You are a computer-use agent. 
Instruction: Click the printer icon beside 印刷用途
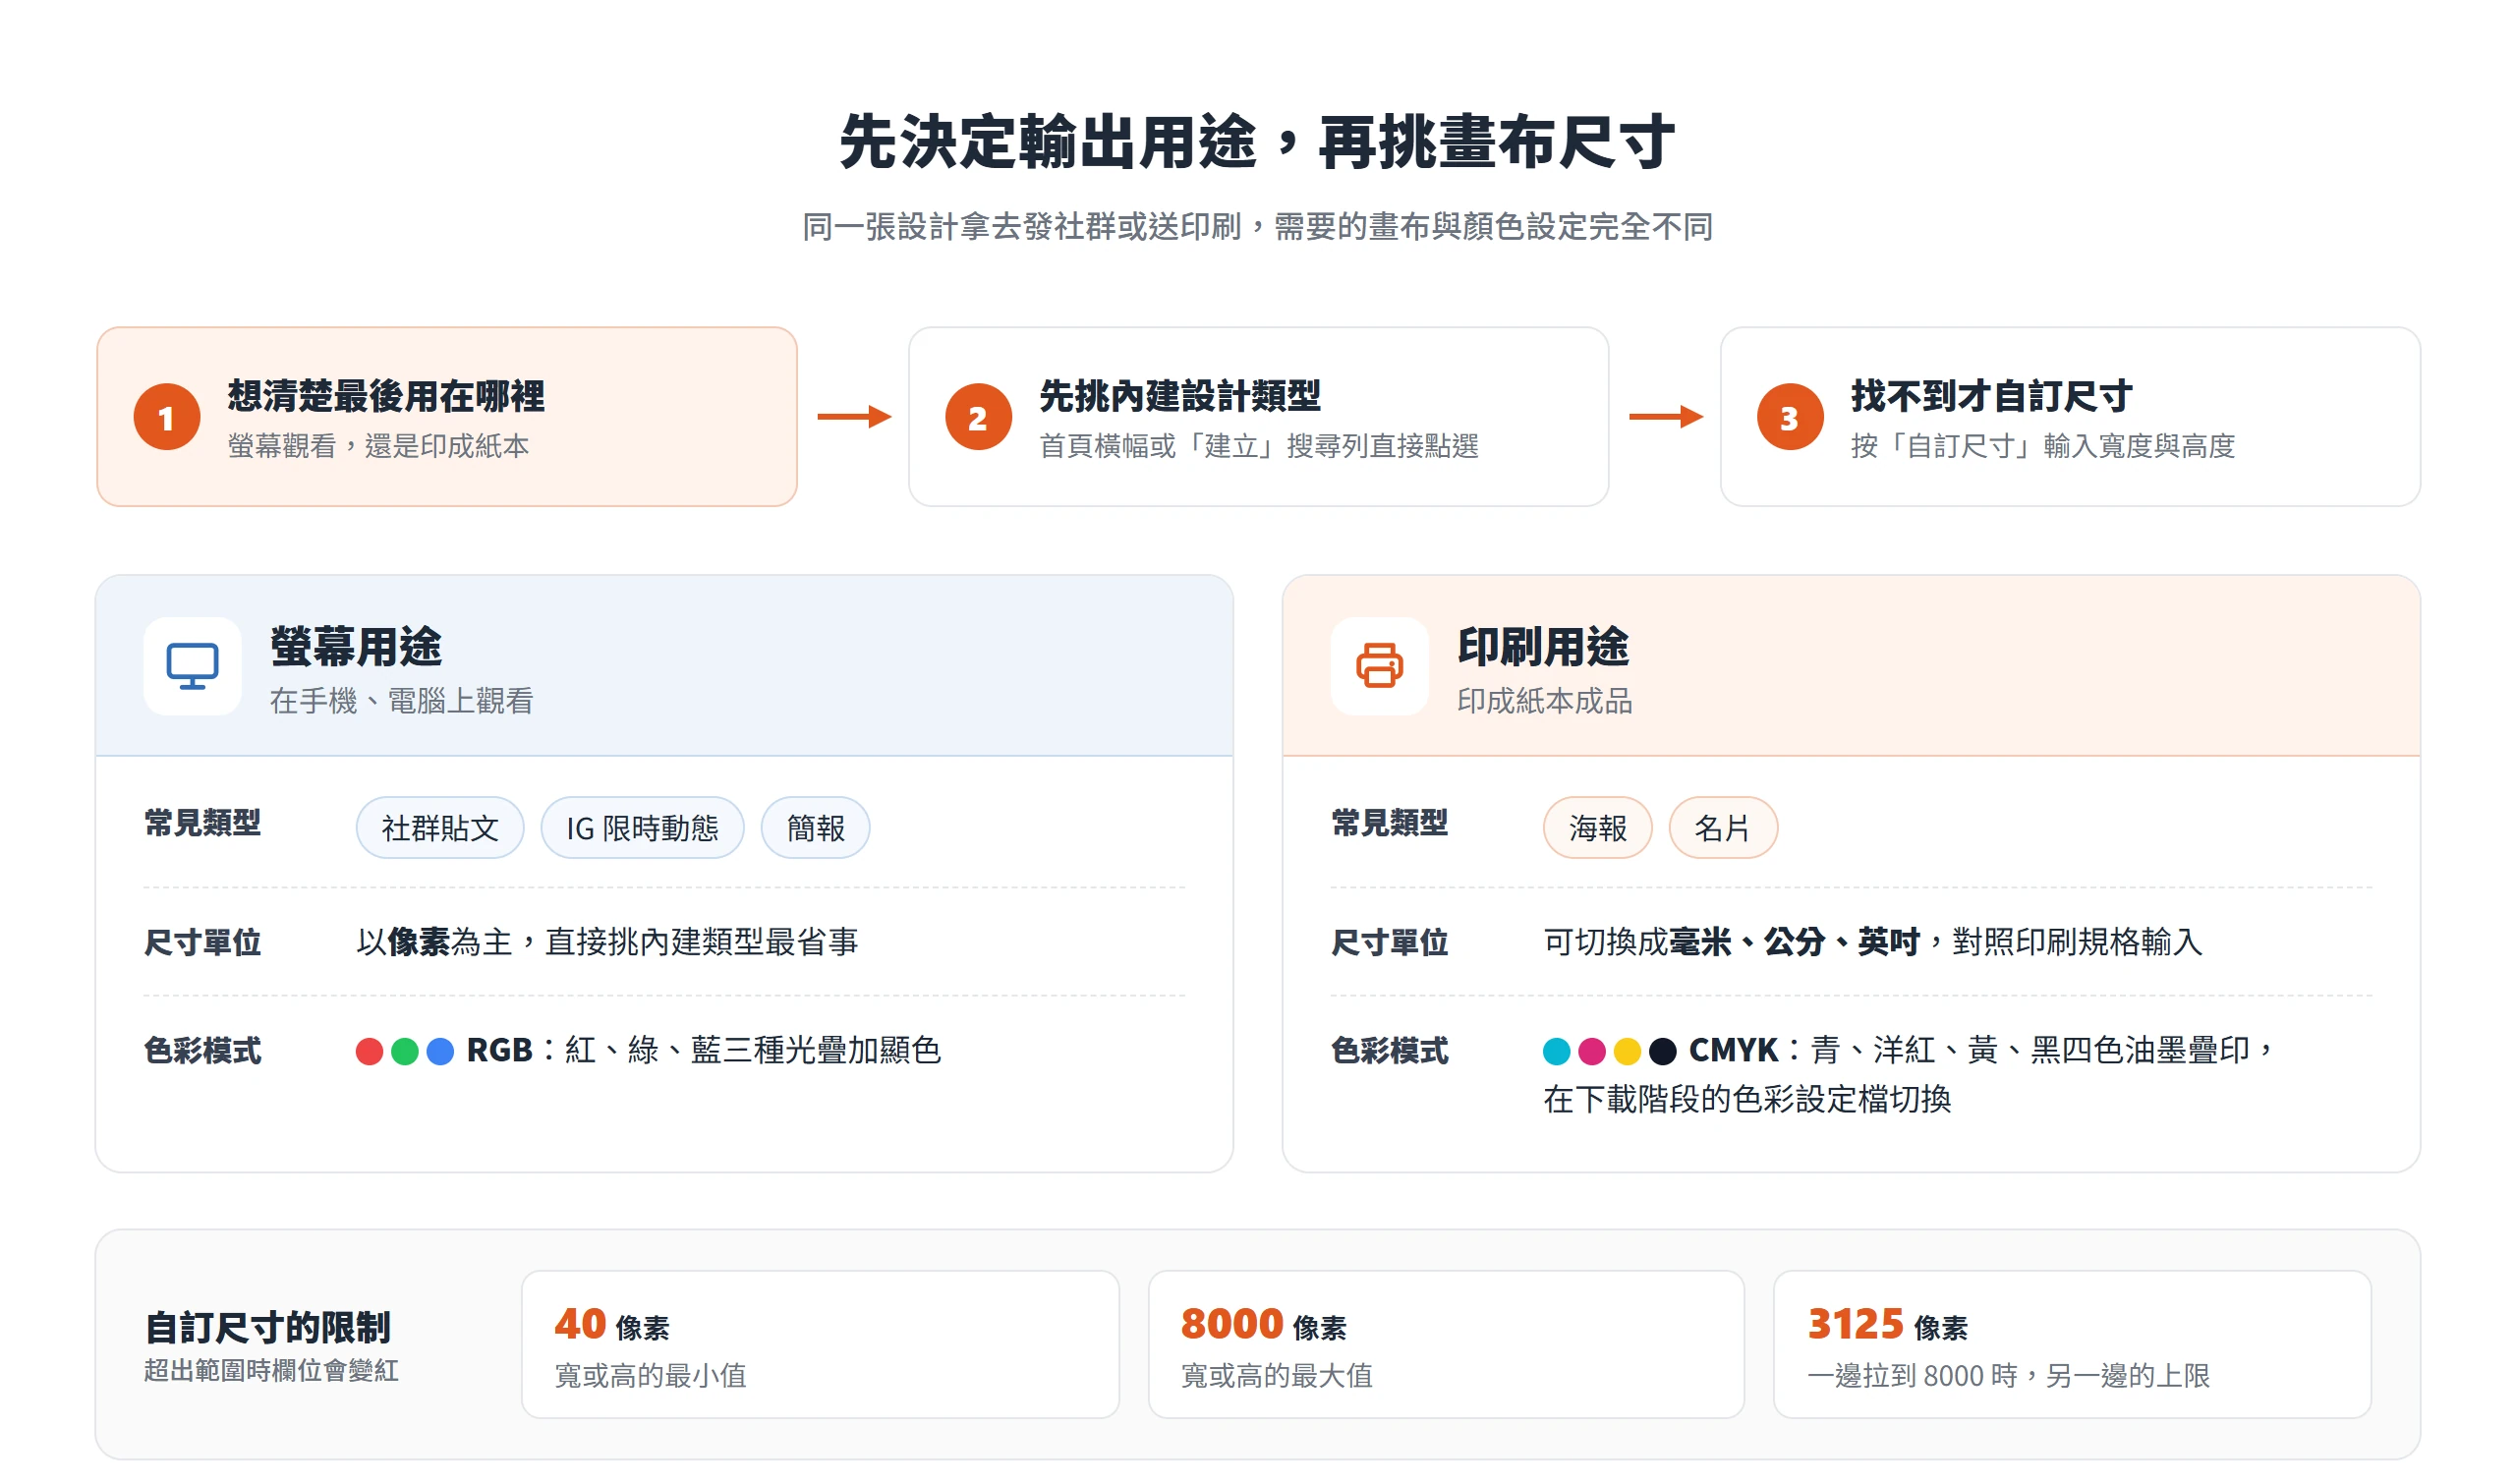click(1379, 666)
